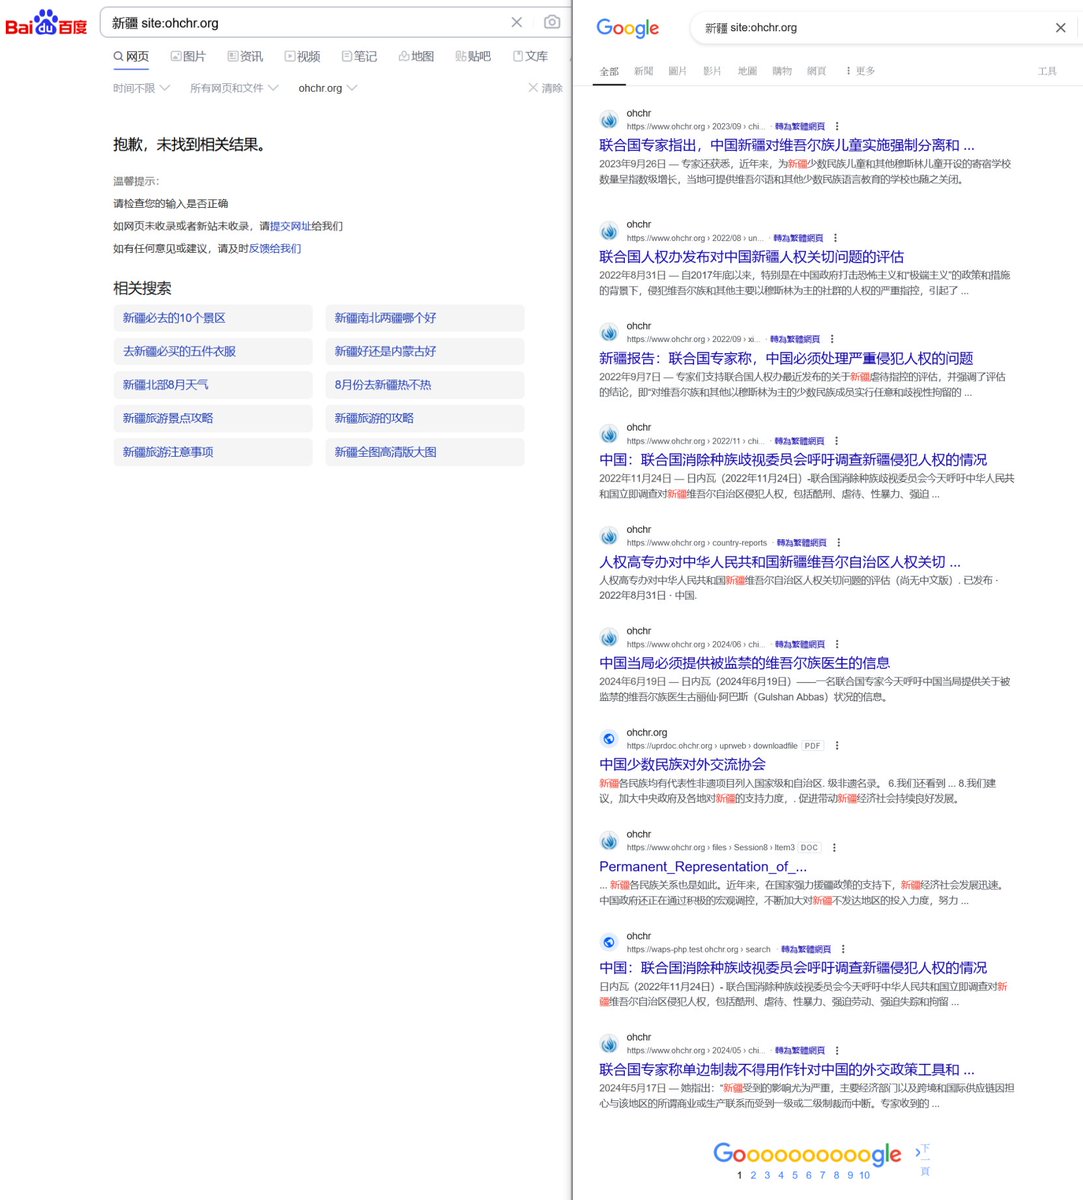The width and height of the screenshot is (1083, 1200).
Task: Expand Baidu ohchr.org site filter
Action: tap(327, 88)
